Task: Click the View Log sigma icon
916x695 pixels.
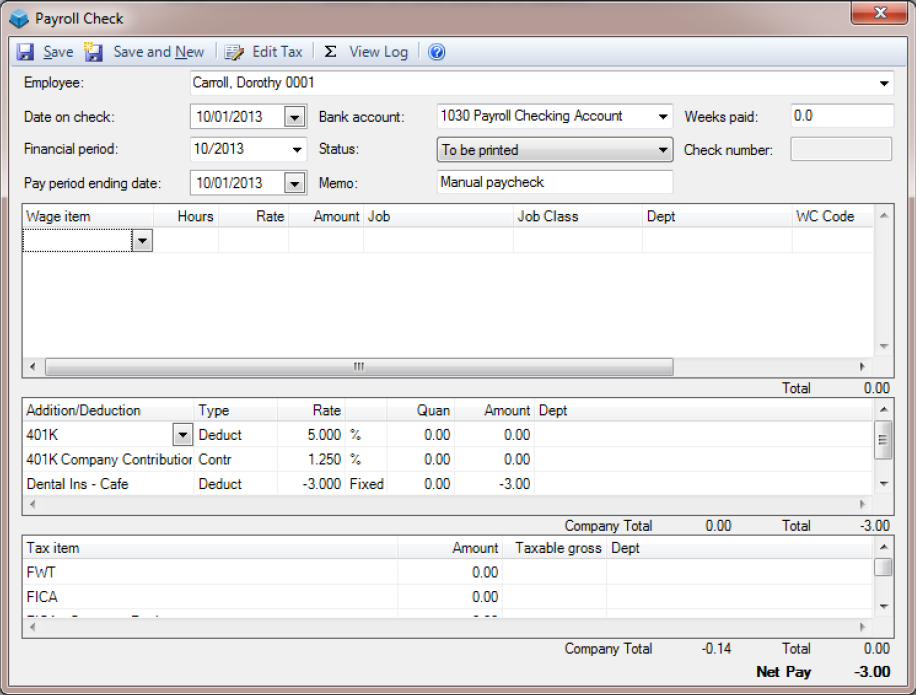Action: [x=330, y=52]
